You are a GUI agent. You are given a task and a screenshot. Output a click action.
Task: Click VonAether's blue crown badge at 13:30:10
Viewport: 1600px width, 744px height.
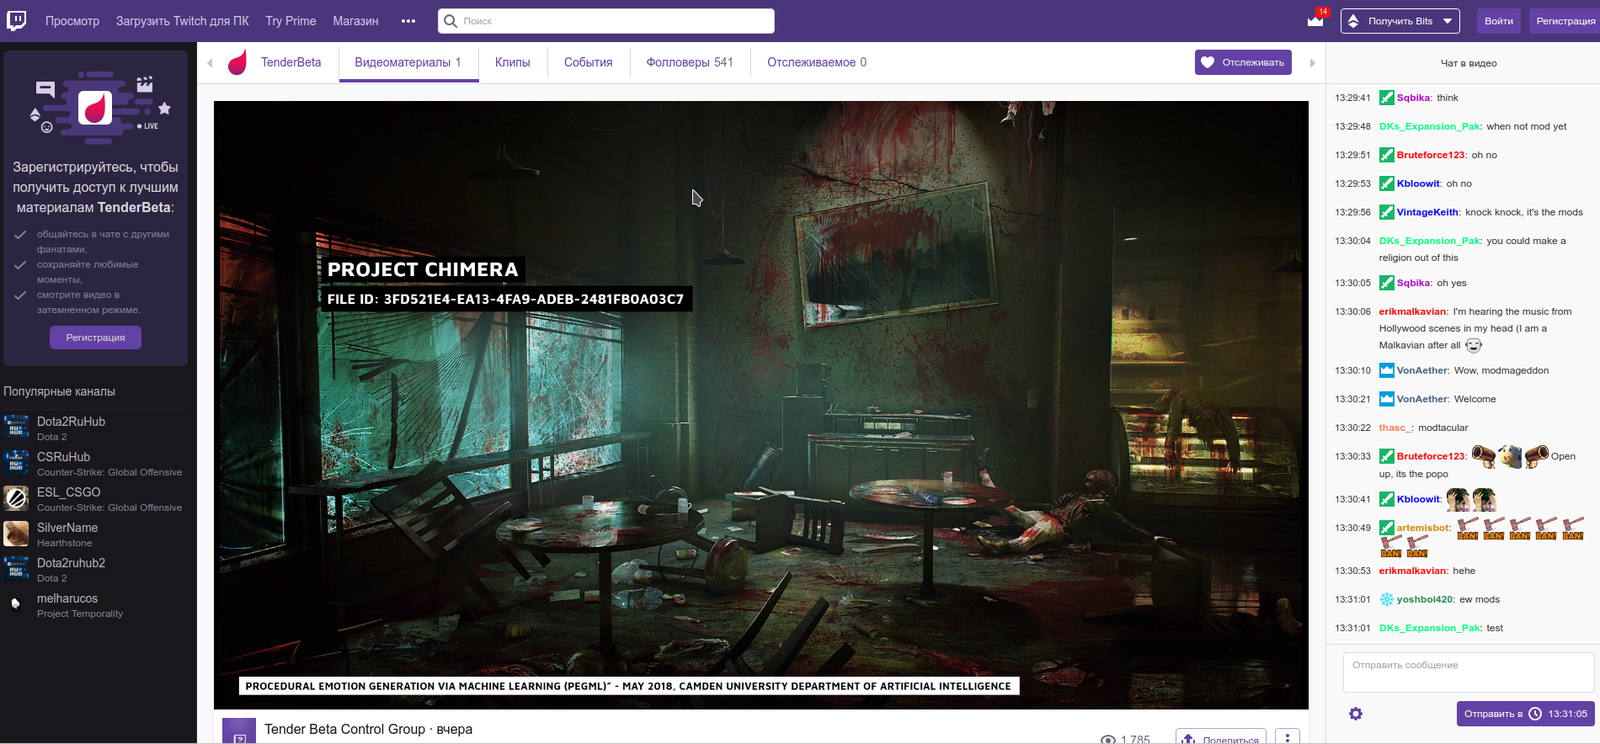(x=1386, y=370)
